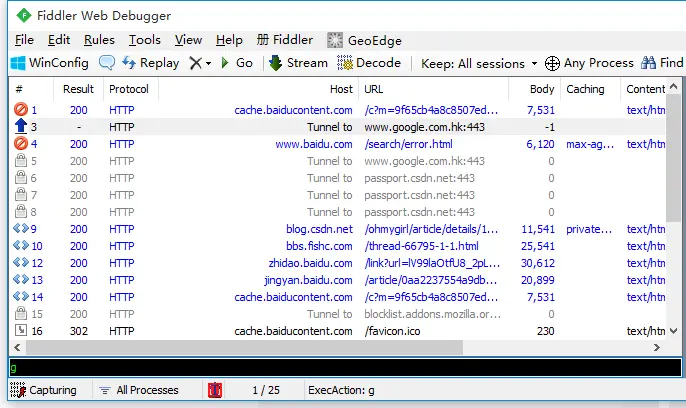Screen dimensions: 686x408
Task: Click the 1 / 25 session count
Action: [x=266, y=390]
